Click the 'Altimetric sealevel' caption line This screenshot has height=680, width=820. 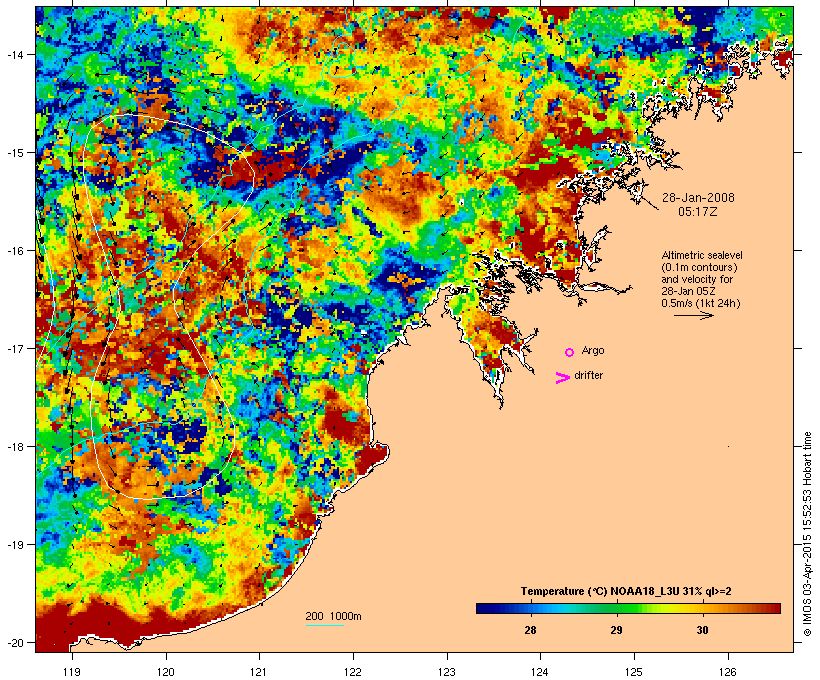click(702, 255)
